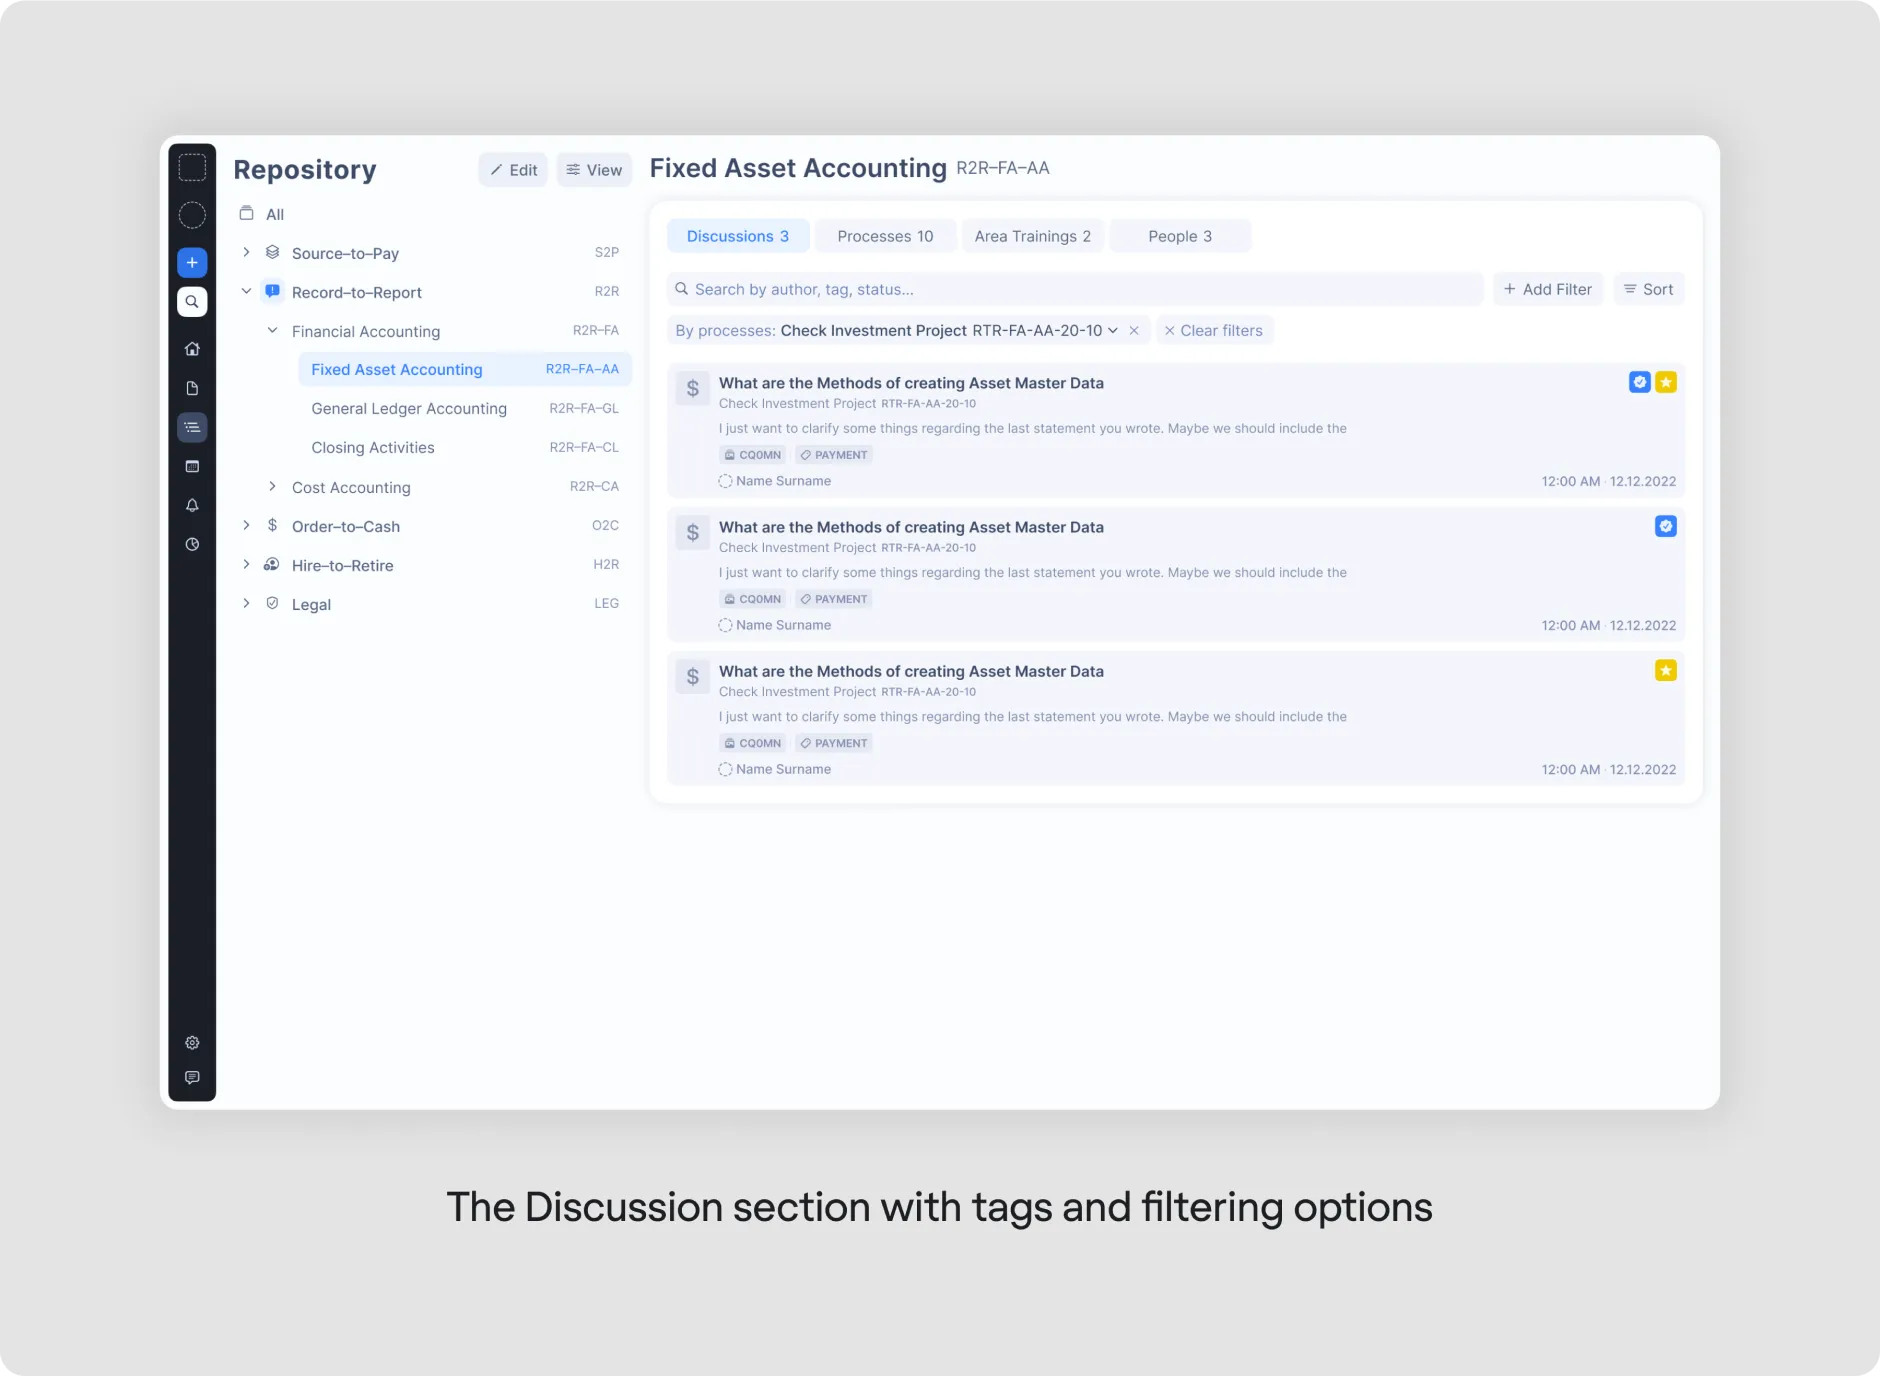This screenshot has width=1880, height=1376.
Task: Open the pie chart analytics icon
Action: coord(192,544)
